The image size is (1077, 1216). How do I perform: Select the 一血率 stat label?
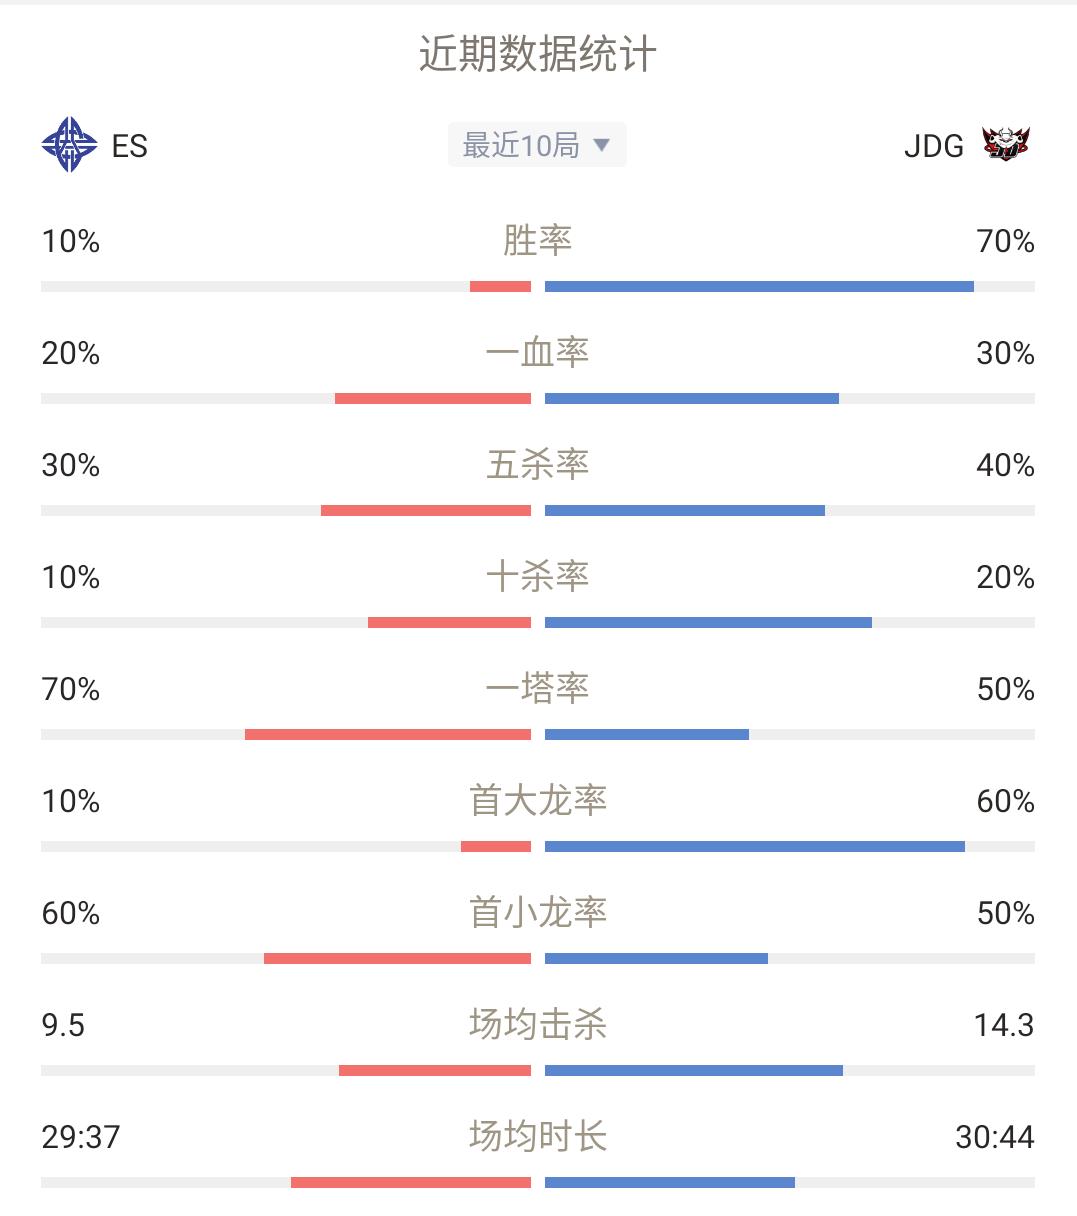coord(538,353)
